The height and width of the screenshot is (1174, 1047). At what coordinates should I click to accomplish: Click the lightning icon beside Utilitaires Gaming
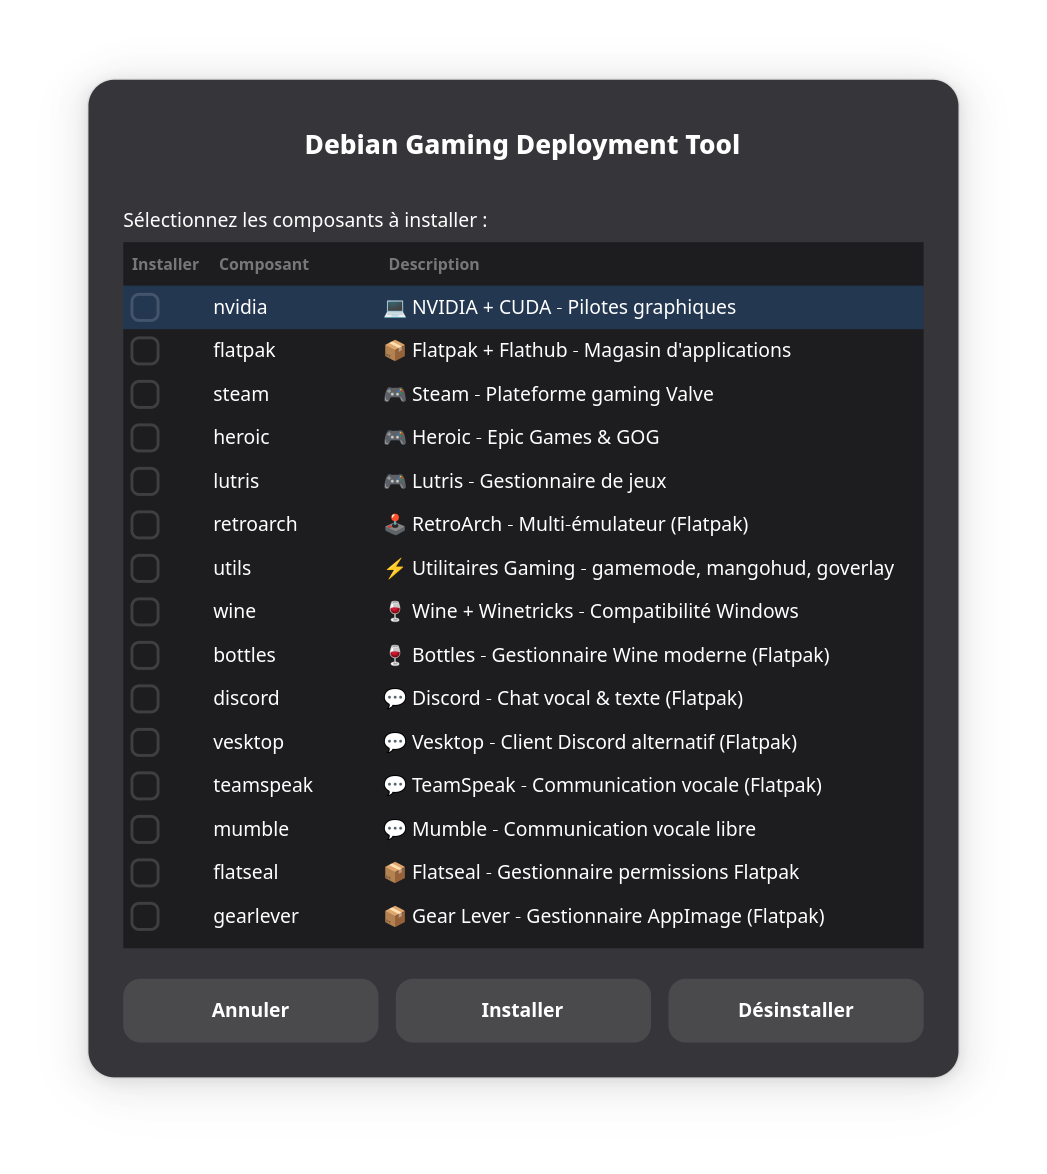[x=394, y=567]
